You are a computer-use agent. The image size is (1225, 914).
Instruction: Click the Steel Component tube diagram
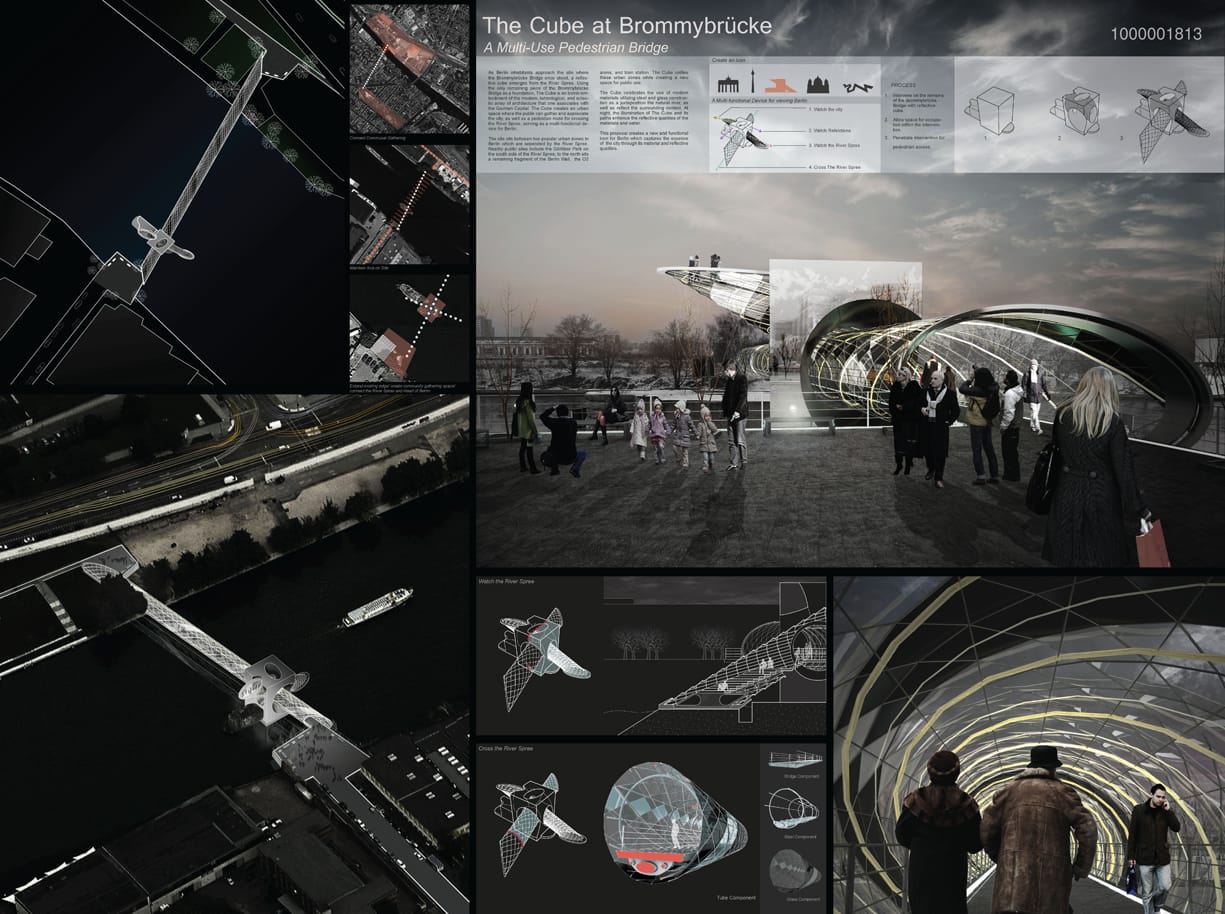[x=794, y=808]
